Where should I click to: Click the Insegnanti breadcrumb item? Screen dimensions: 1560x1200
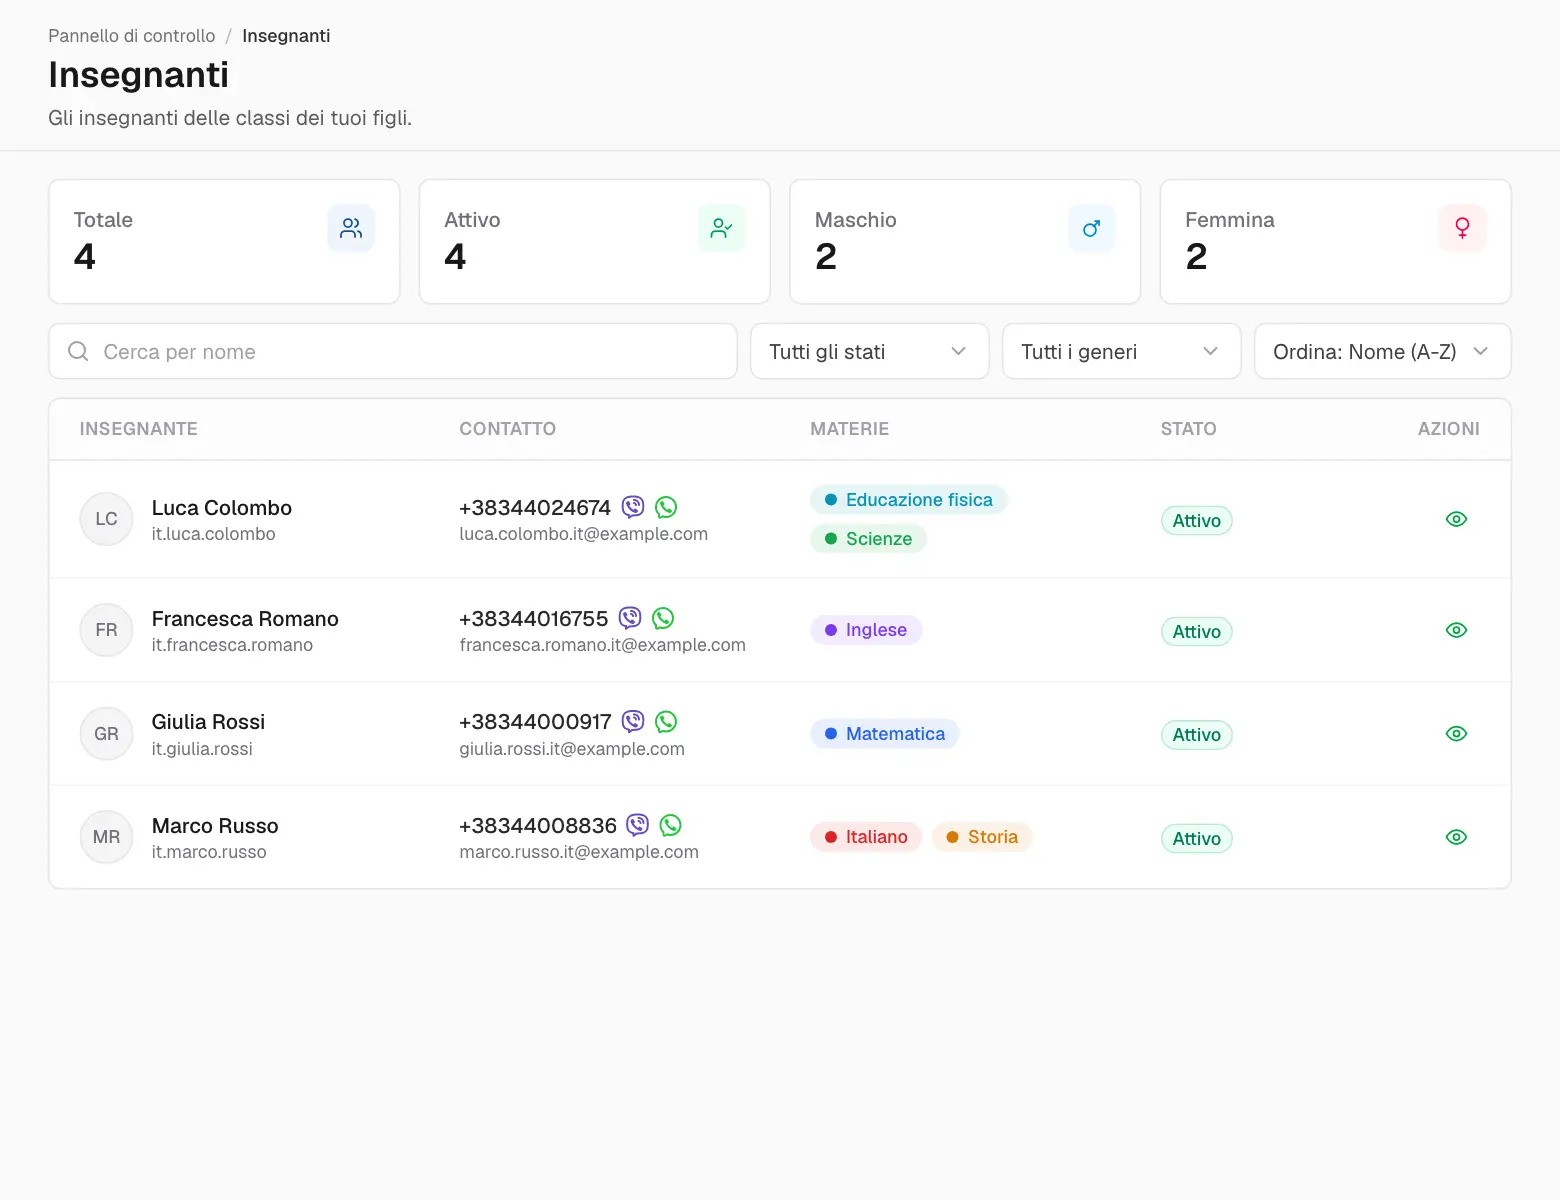(x=286, y=36)
